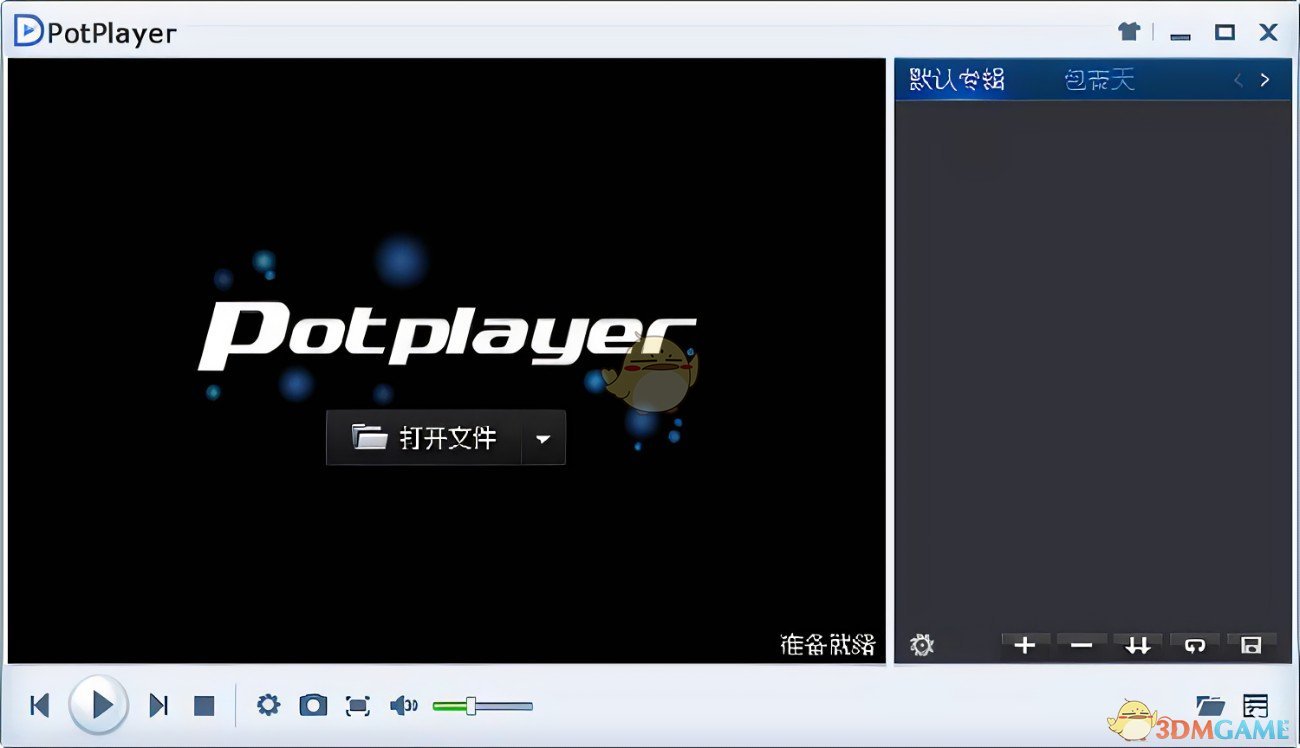Toggle the repeat mode icon
Viewport: 1300px width, 748px height.
click(x=1194, y=645)
